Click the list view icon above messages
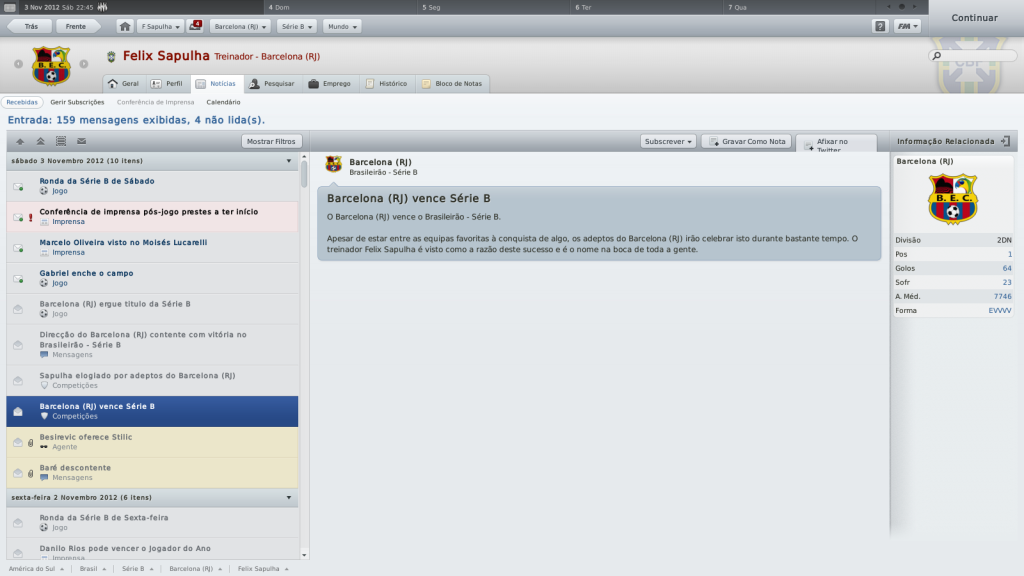 tap(61, 141)
